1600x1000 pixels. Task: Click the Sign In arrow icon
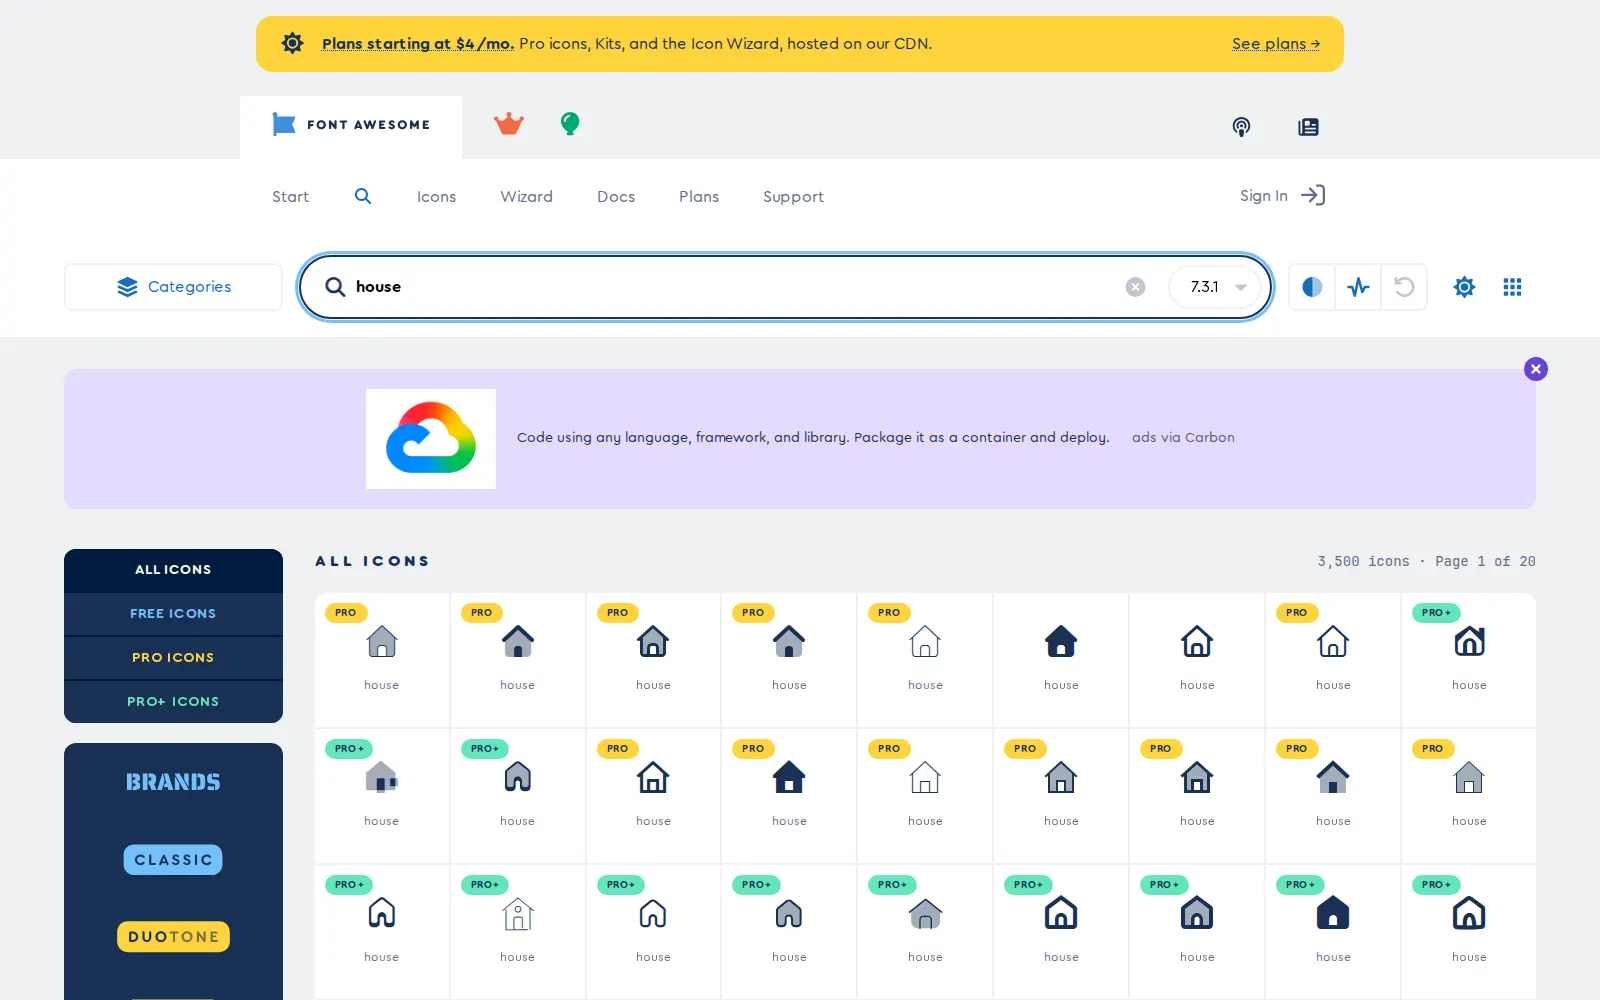pos(1313,195)
